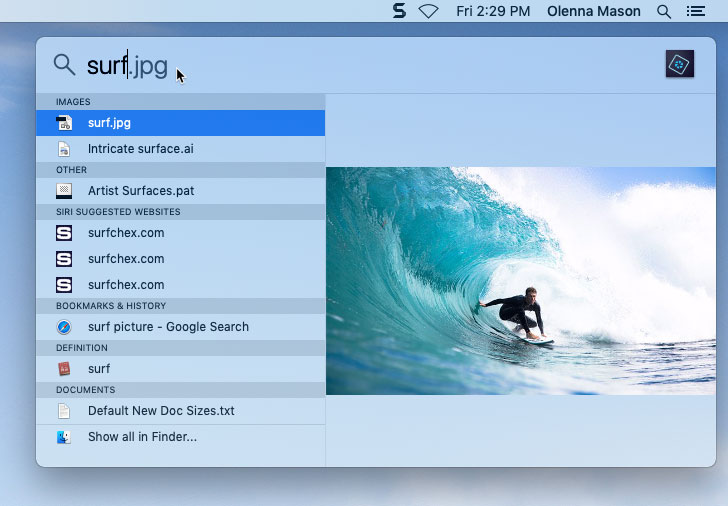Click the Finder icon beside Show all
728x506 pixels.
(x=64, y=437)
